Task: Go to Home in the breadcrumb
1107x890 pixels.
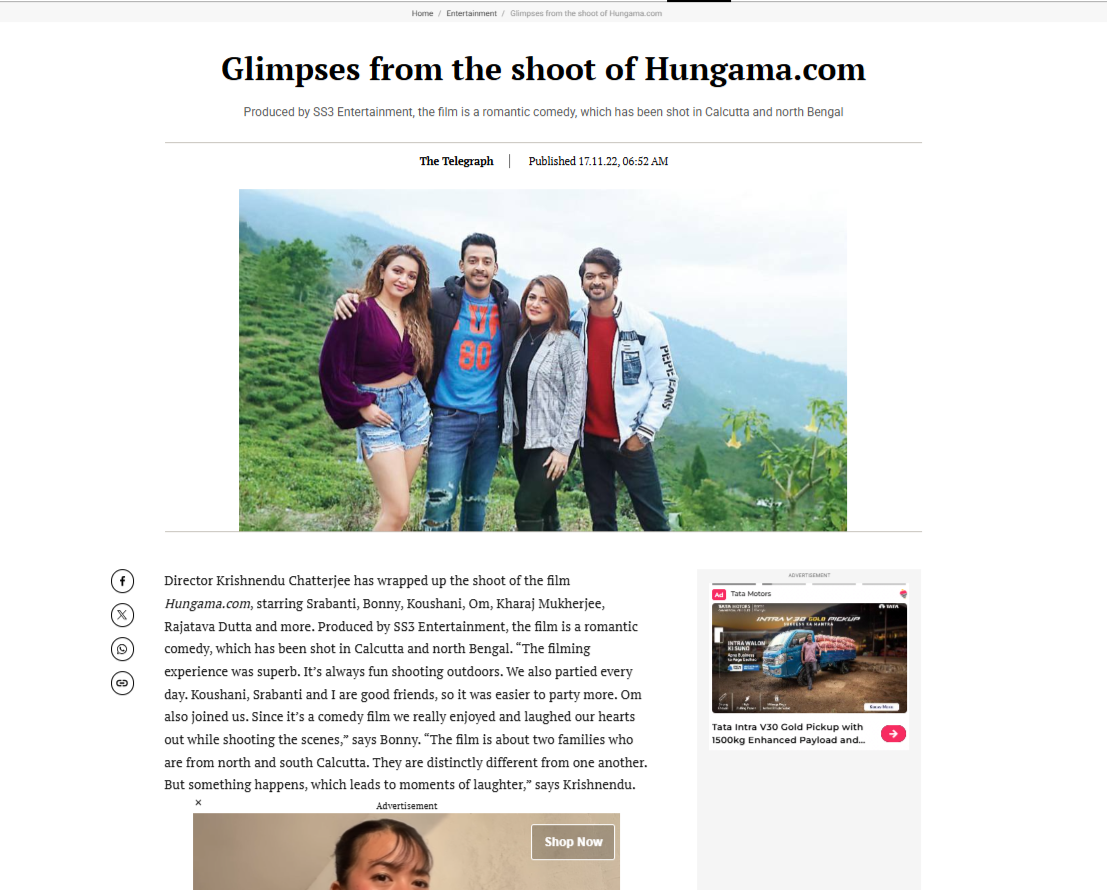Action: tap(422, 13)
